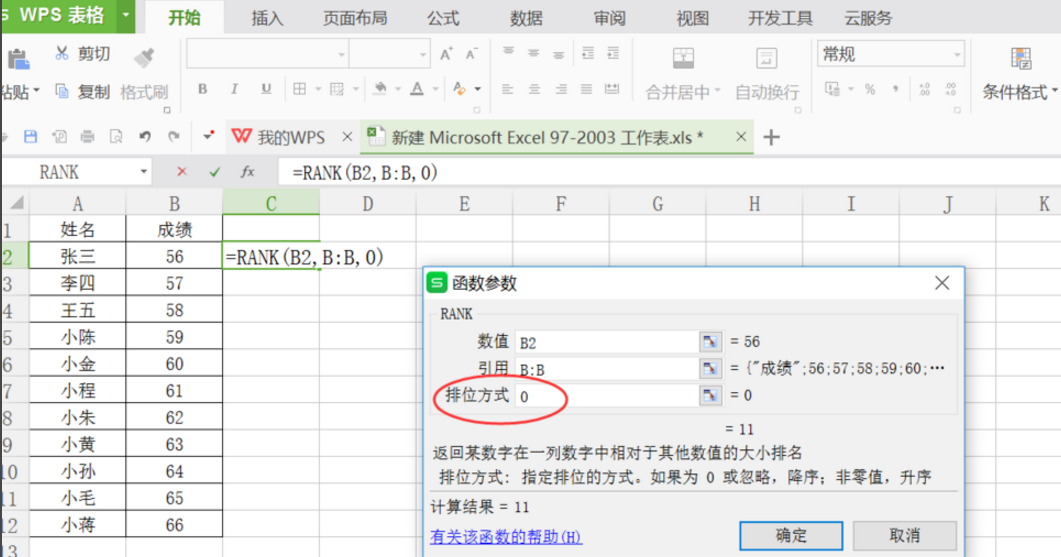Image resolution: width=1061 pixels, height=557 pixels.
Task: Click the Paste (粘贴) clipboard icon
Action: tap(18, 60)
